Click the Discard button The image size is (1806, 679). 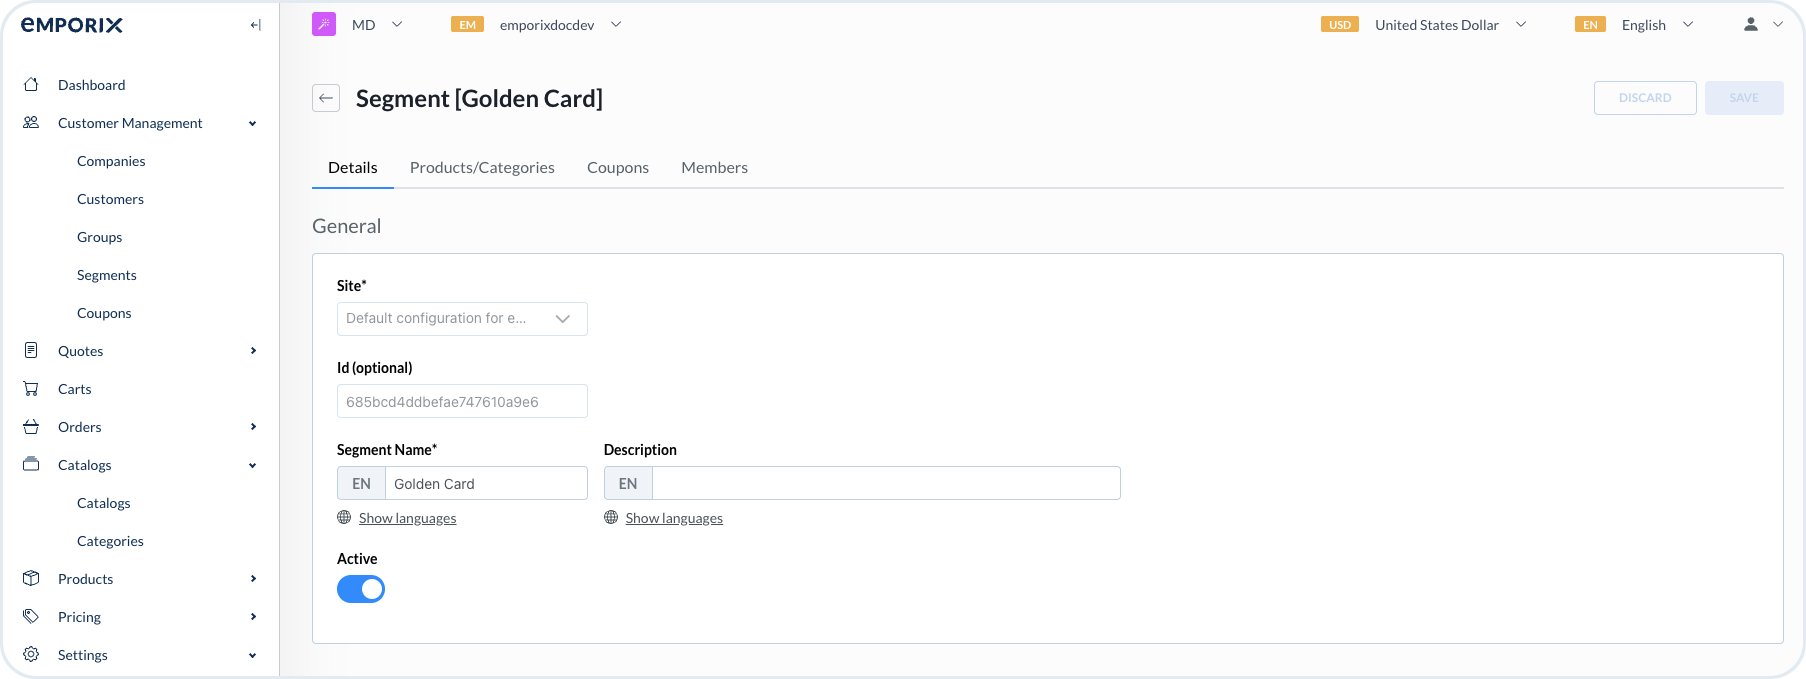coord(1644,98)
